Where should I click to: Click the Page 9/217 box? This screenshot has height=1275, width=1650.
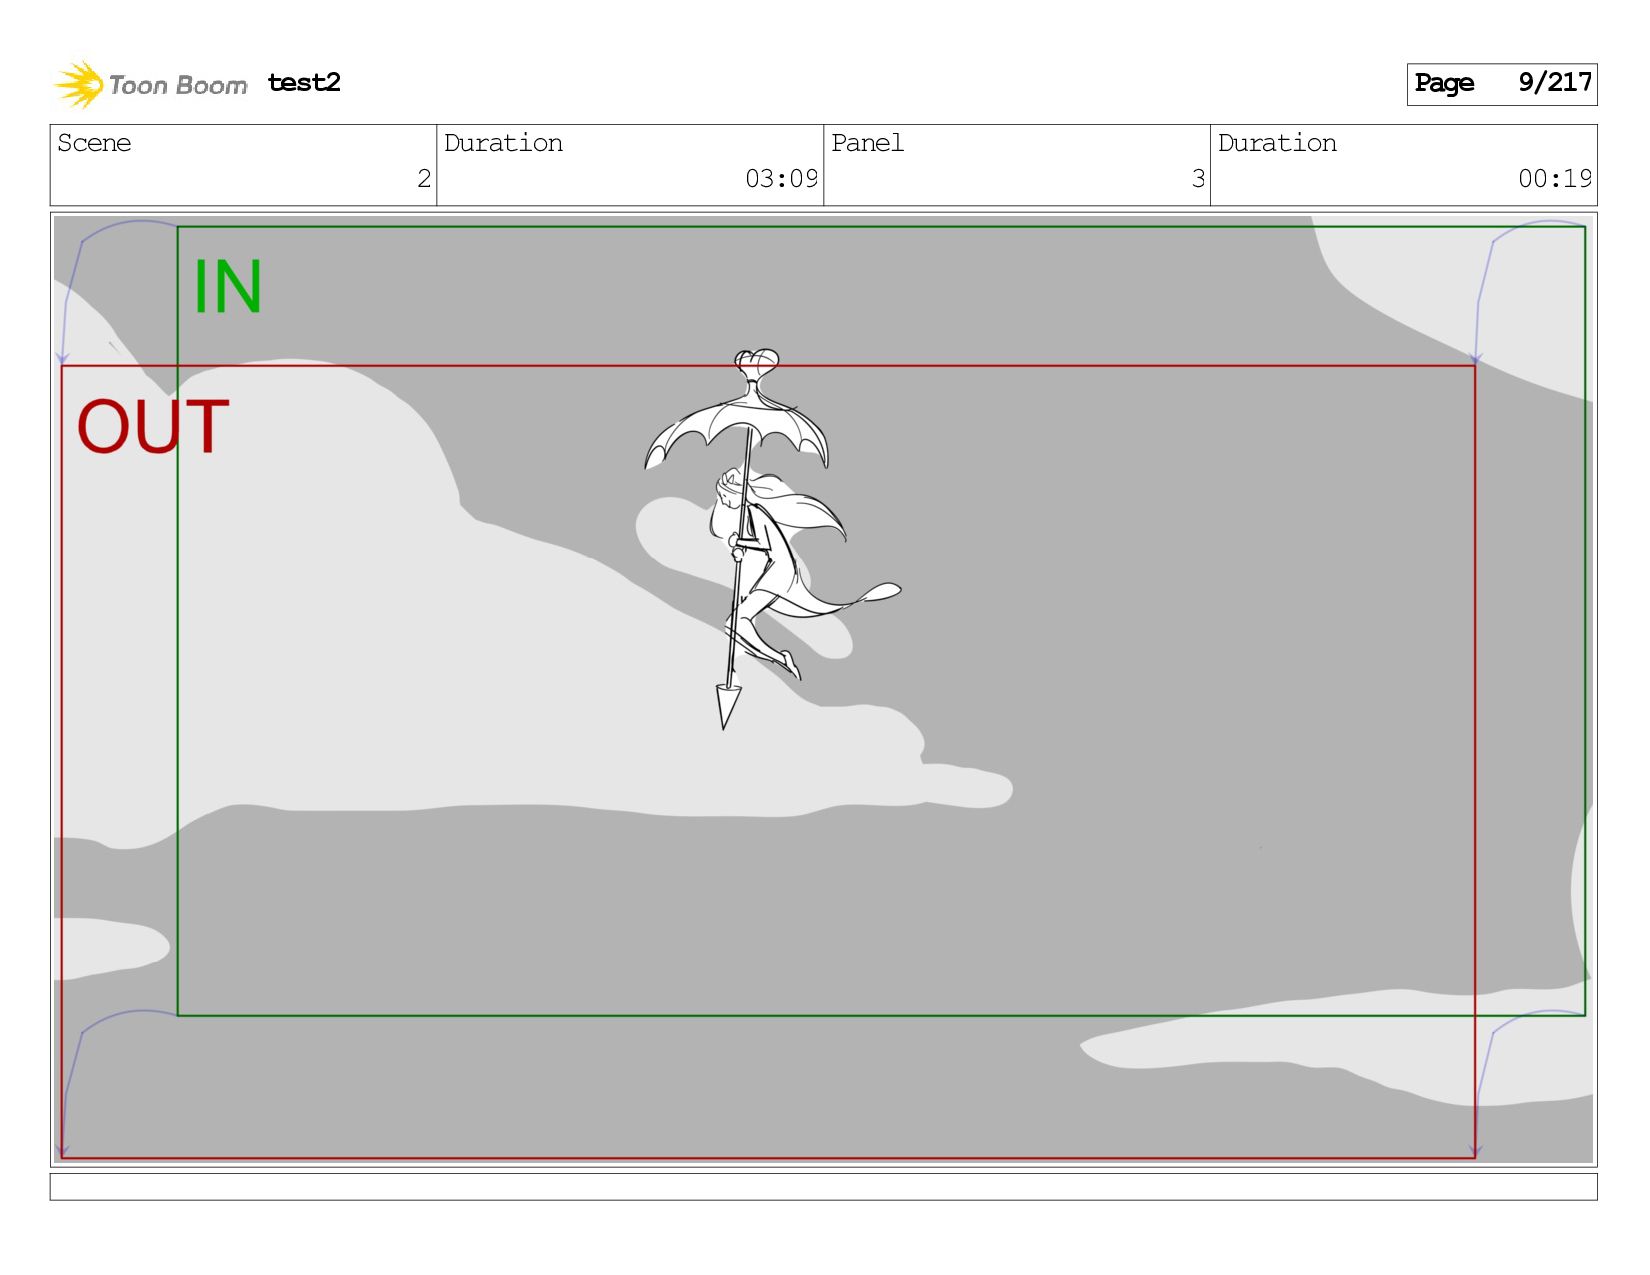coord(1501,84)
